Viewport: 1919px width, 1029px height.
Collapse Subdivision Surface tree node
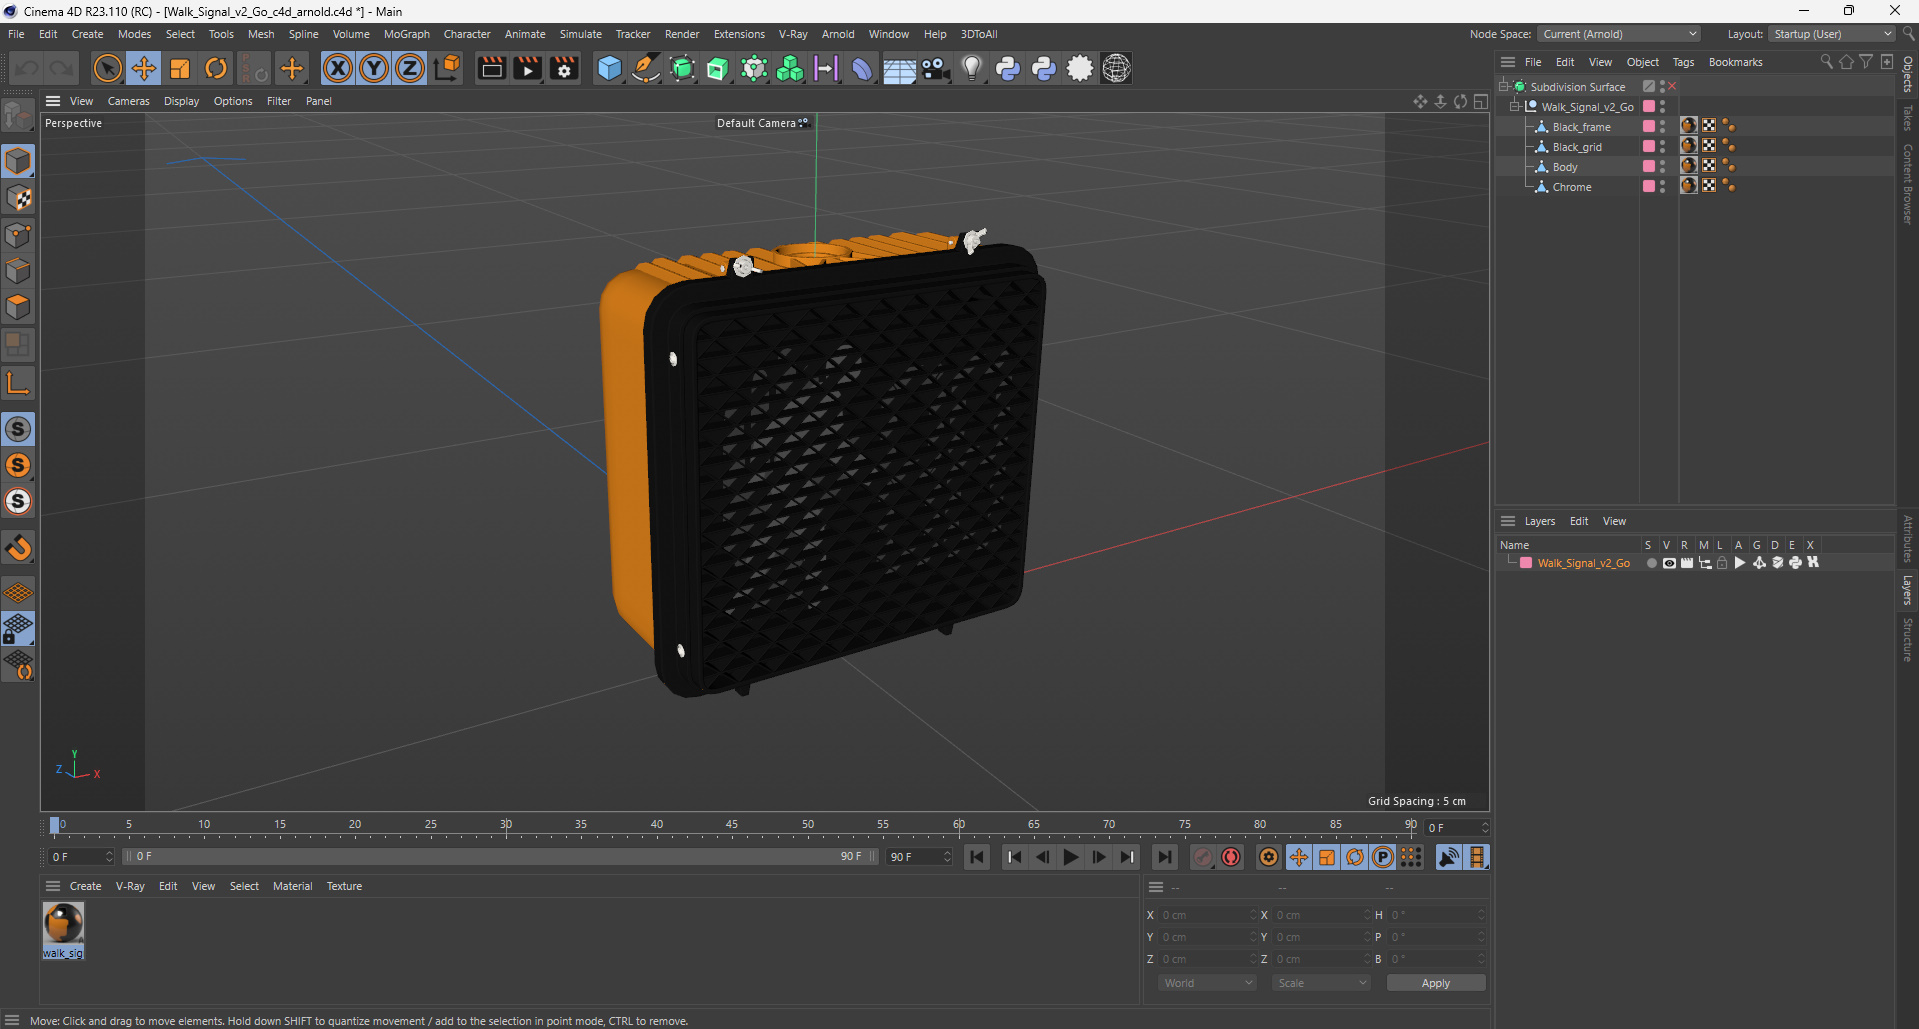pyautogui.click(x=1503, y=87)
